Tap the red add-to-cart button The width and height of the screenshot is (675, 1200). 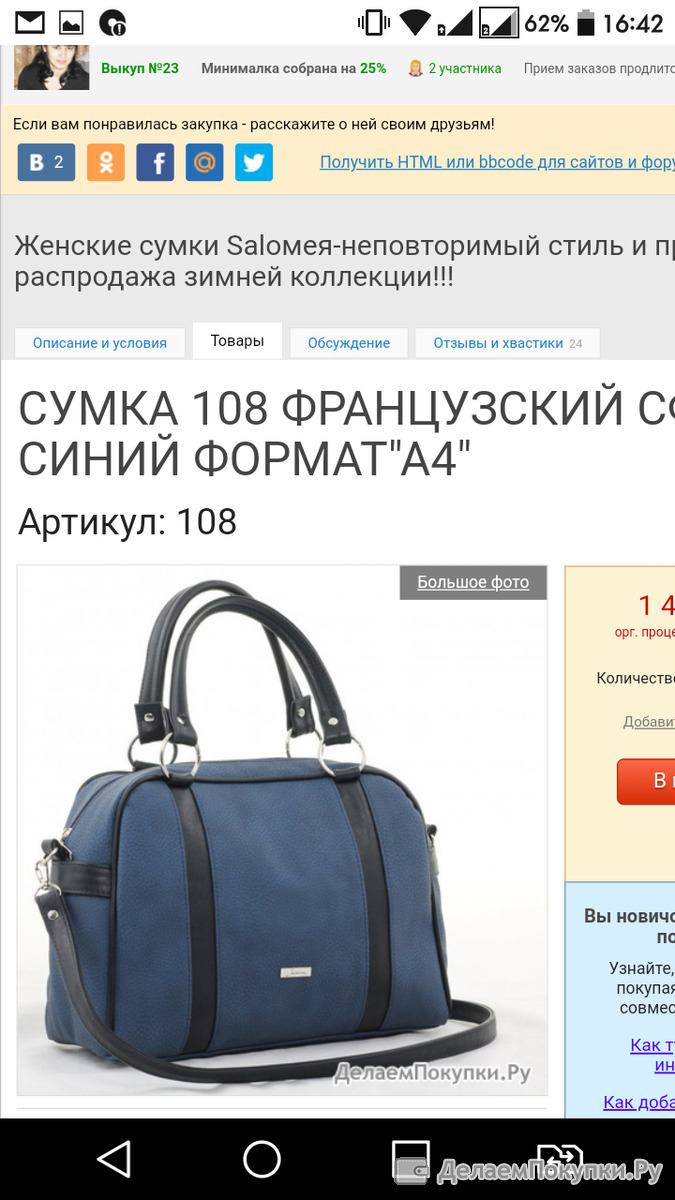(x=646, y=781)
